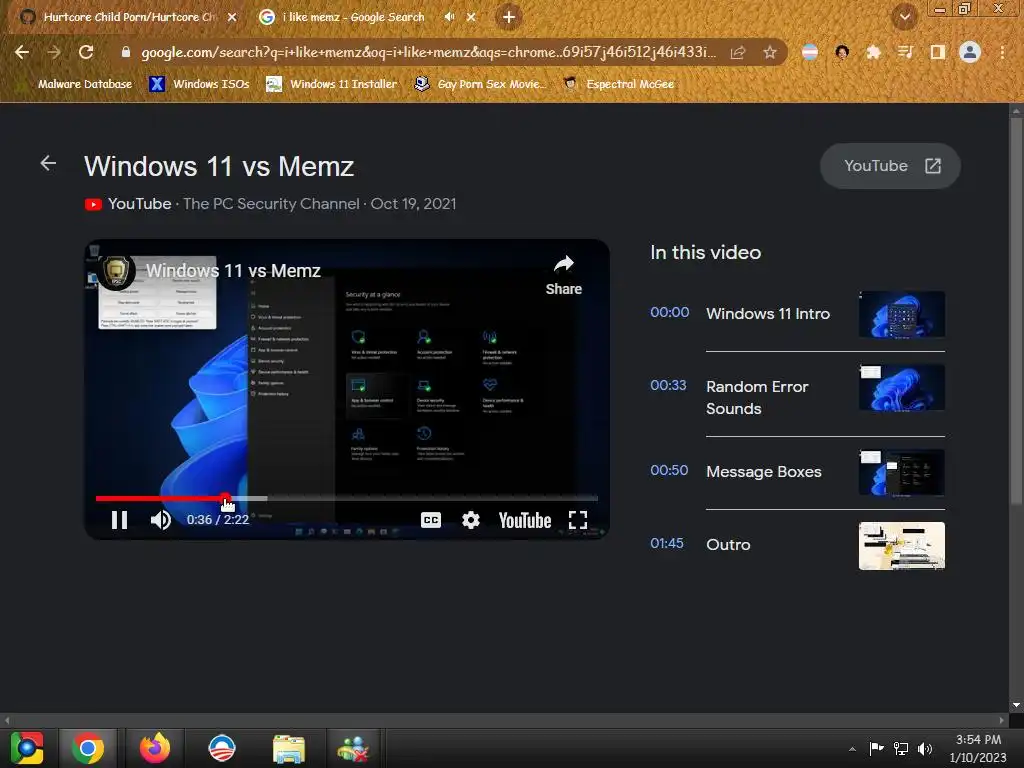Open network status tray icon
This screenshot has width=1024, height=768.
pos(901,748)
